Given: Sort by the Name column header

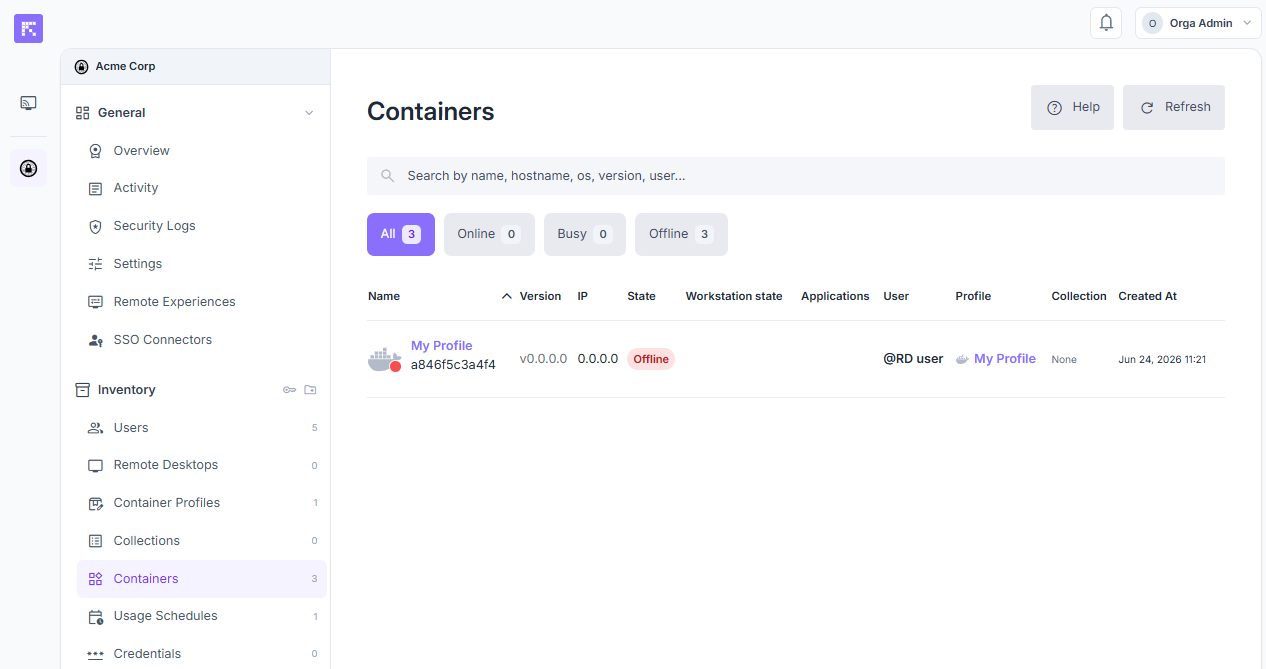Looking at the screenshot, I should [x=384, y=296].
